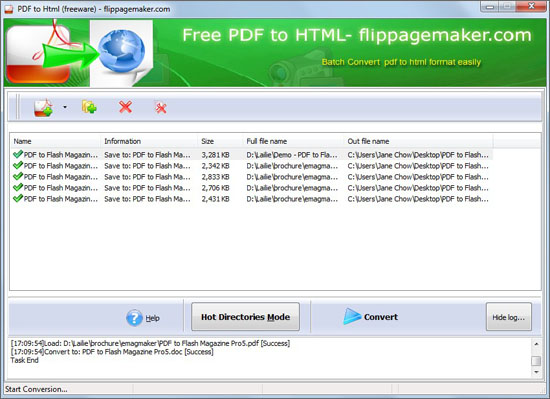Click the clear all files icon
This screenshot has width=550, height=399.
161,107
